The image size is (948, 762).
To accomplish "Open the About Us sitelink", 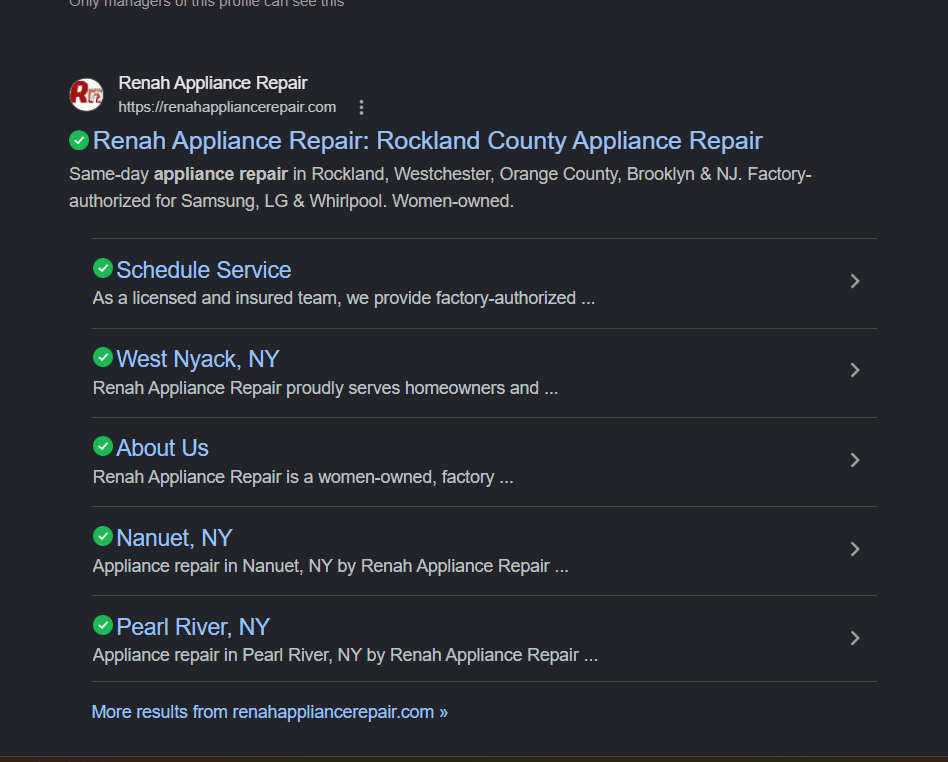I will click(162, 448).
